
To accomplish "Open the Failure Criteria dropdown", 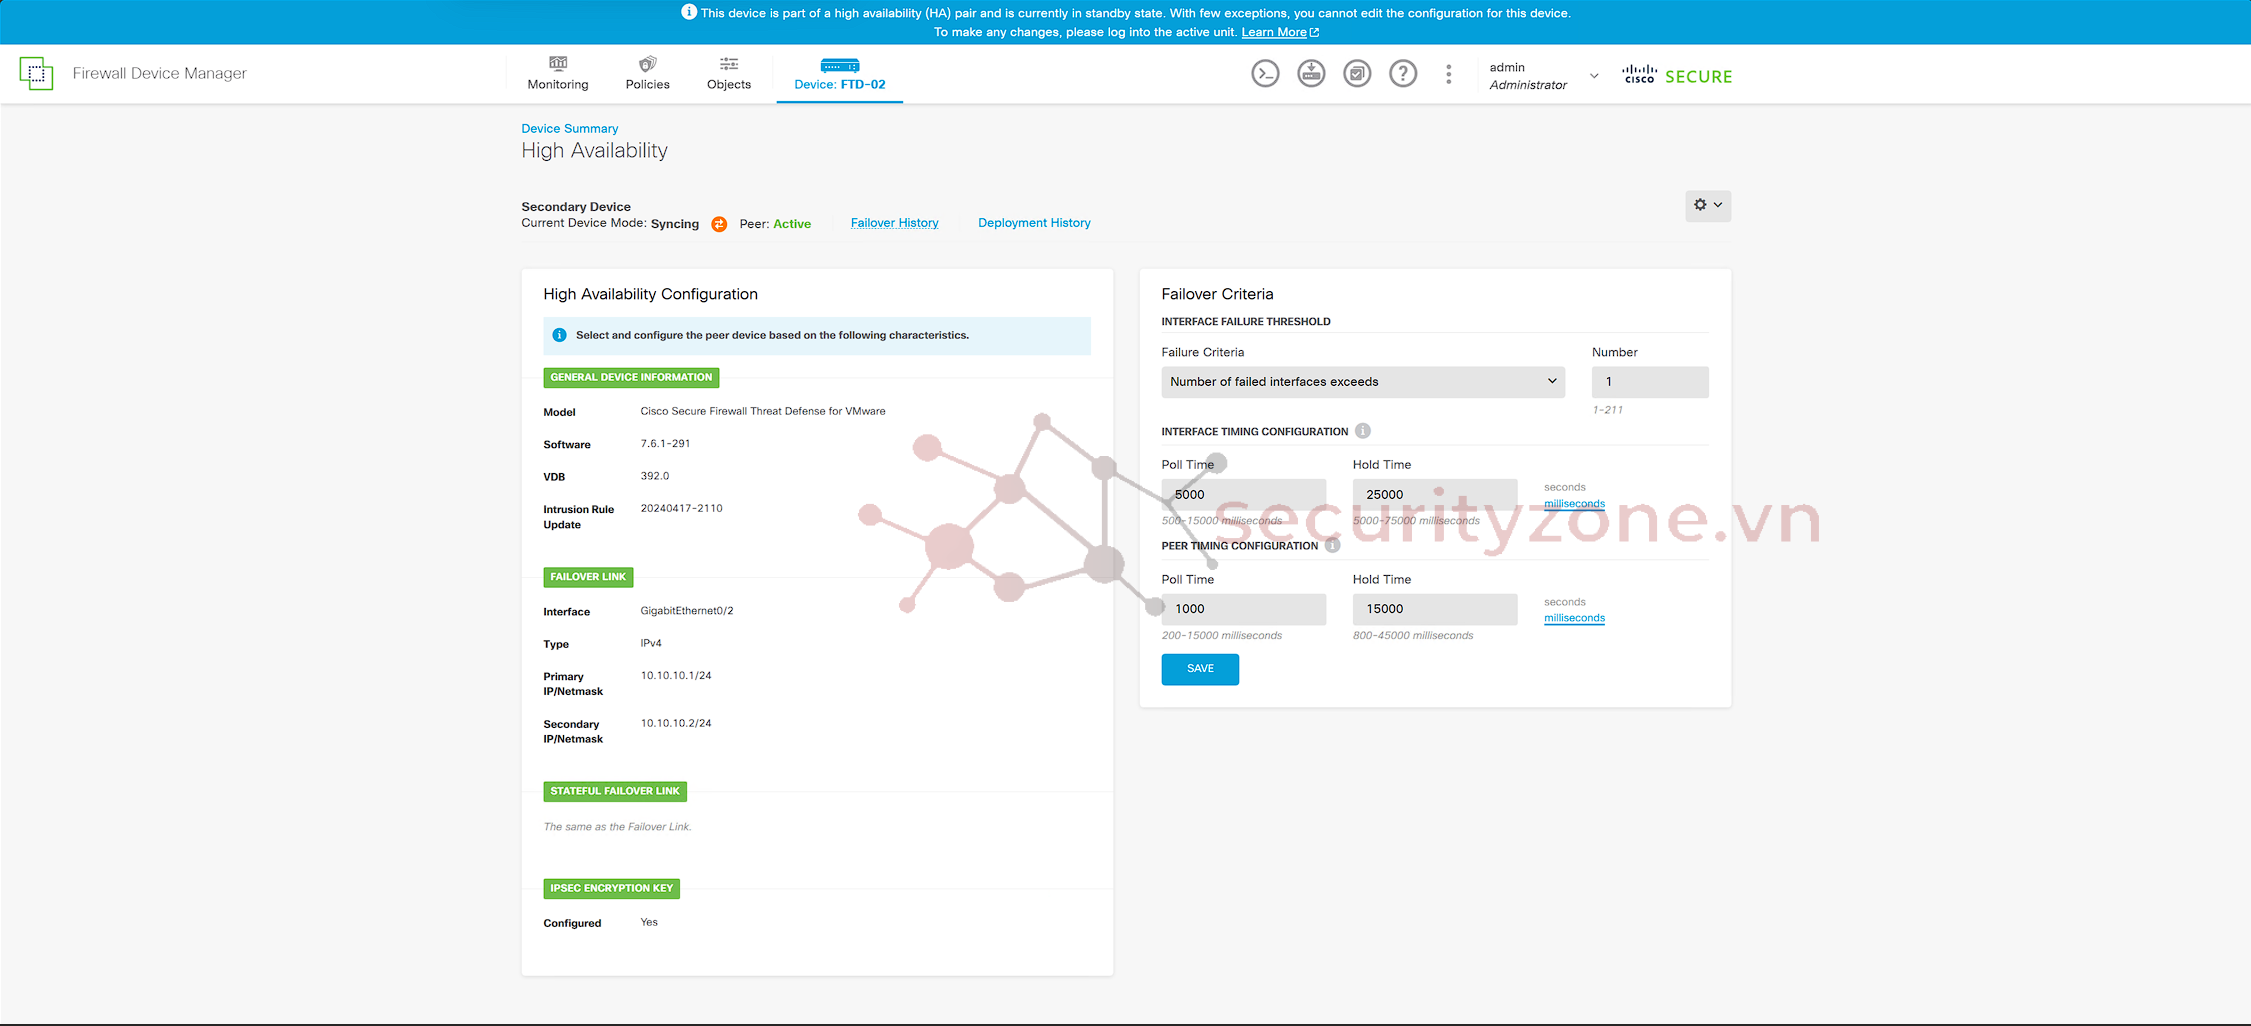I will [x=1362, y=382].
